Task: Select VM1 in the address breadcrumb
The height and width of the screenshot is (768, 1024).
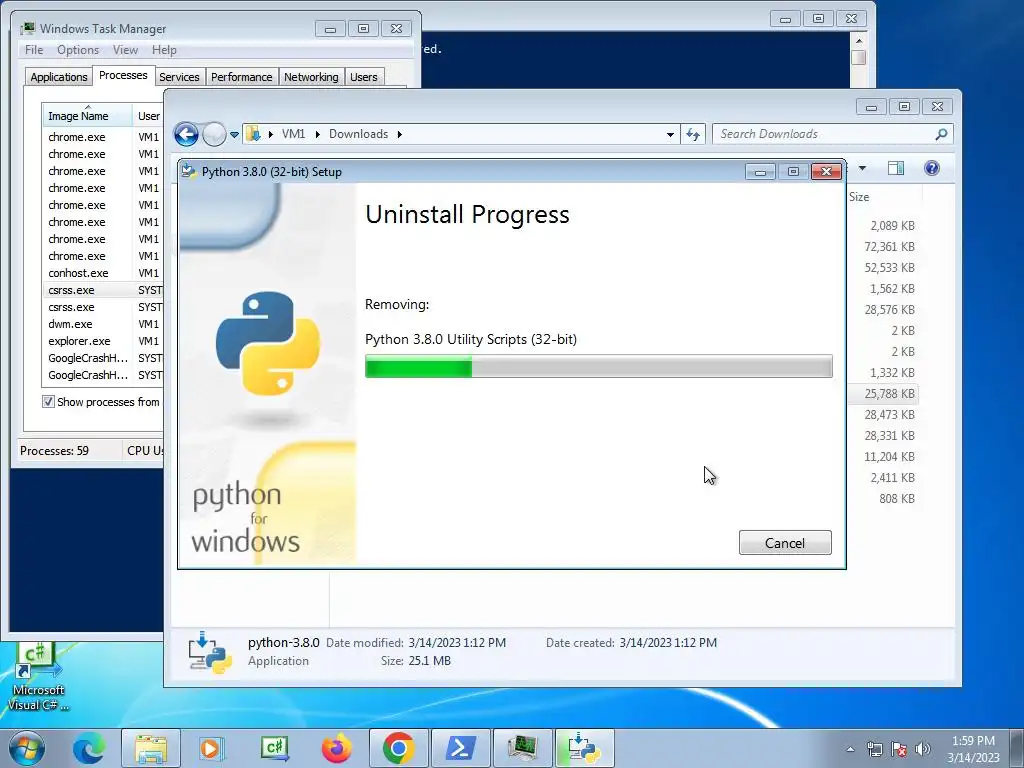Action: click(x=293, y=134)
